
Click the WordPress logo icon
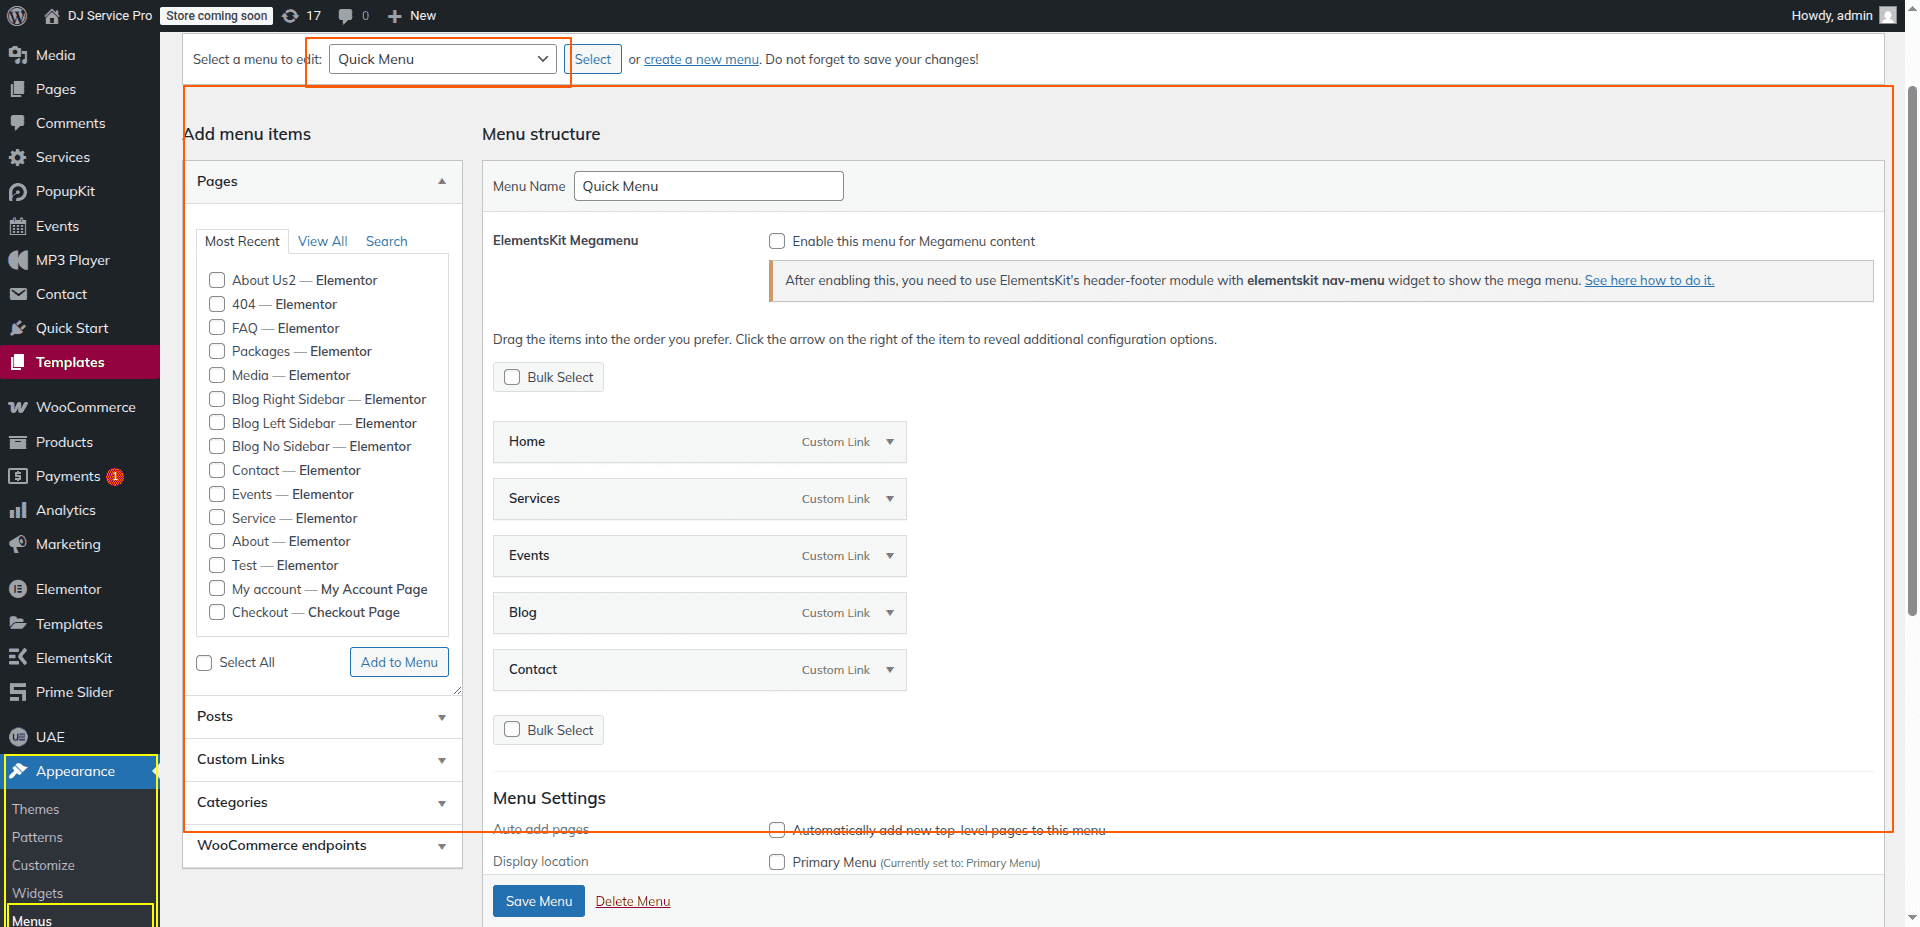(x=17, y=16)
